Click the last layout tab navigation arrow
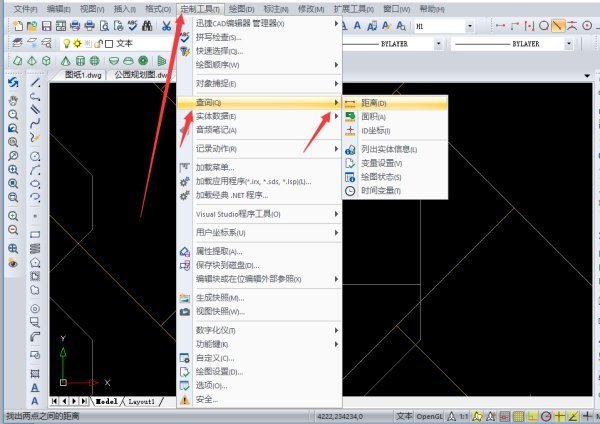Image resolution: width=600 pixels, height=424 pixels. coord(84,401)
